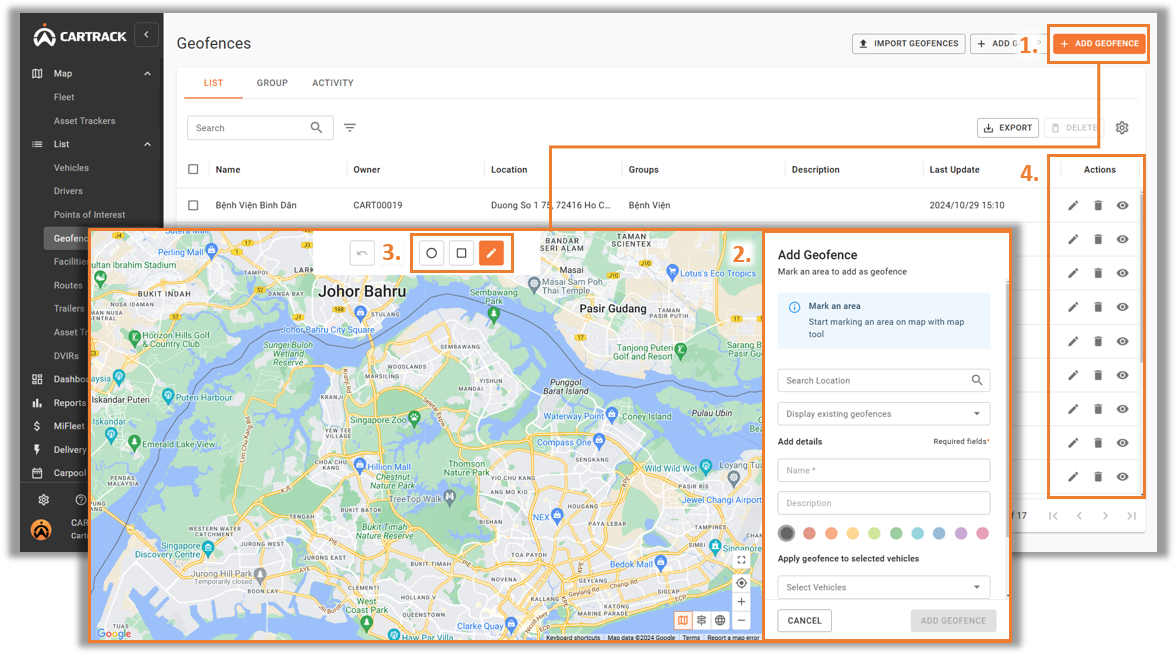Go to the previous page of geofences
The image size is (1175, 656).
click(1079, 516)
